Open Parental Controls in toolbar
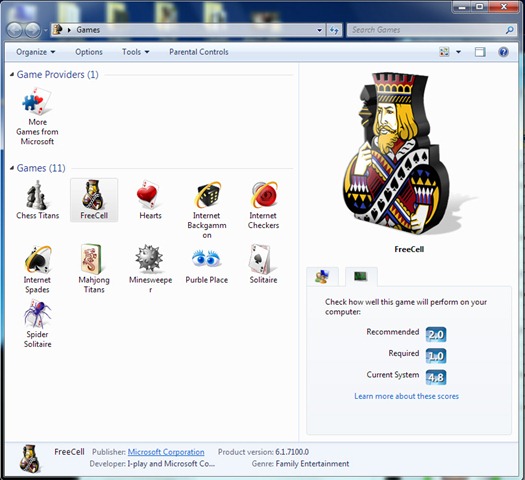525x480 pixels. (x=199, y=52)
